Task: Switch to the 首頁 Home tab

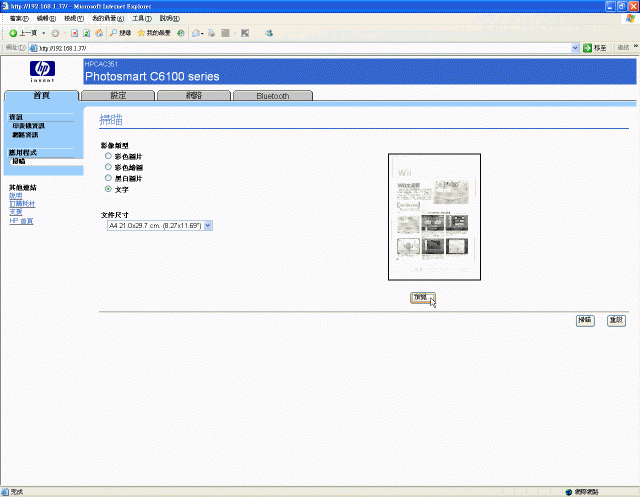Action: (41, 95)
